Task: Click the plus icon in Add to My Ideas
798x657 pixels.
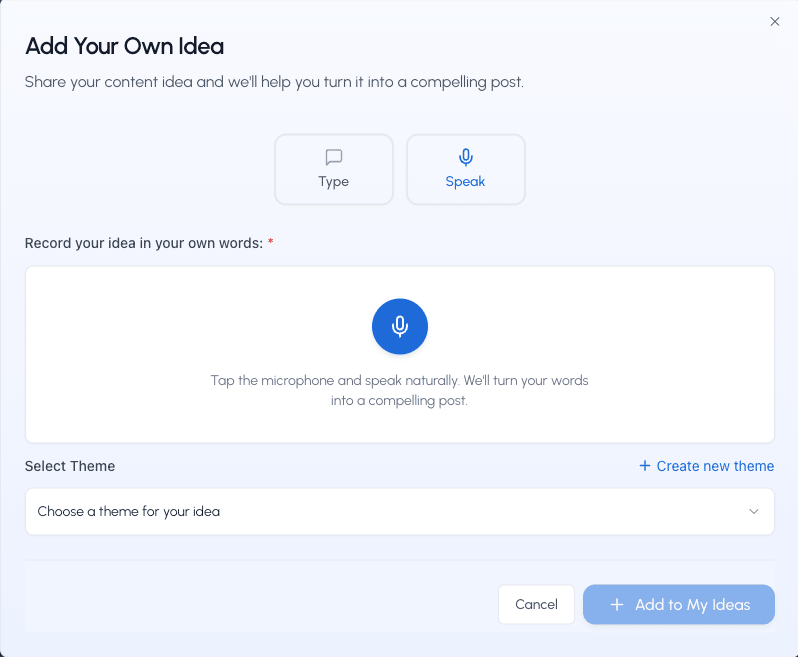Action: tap(617, 605)
